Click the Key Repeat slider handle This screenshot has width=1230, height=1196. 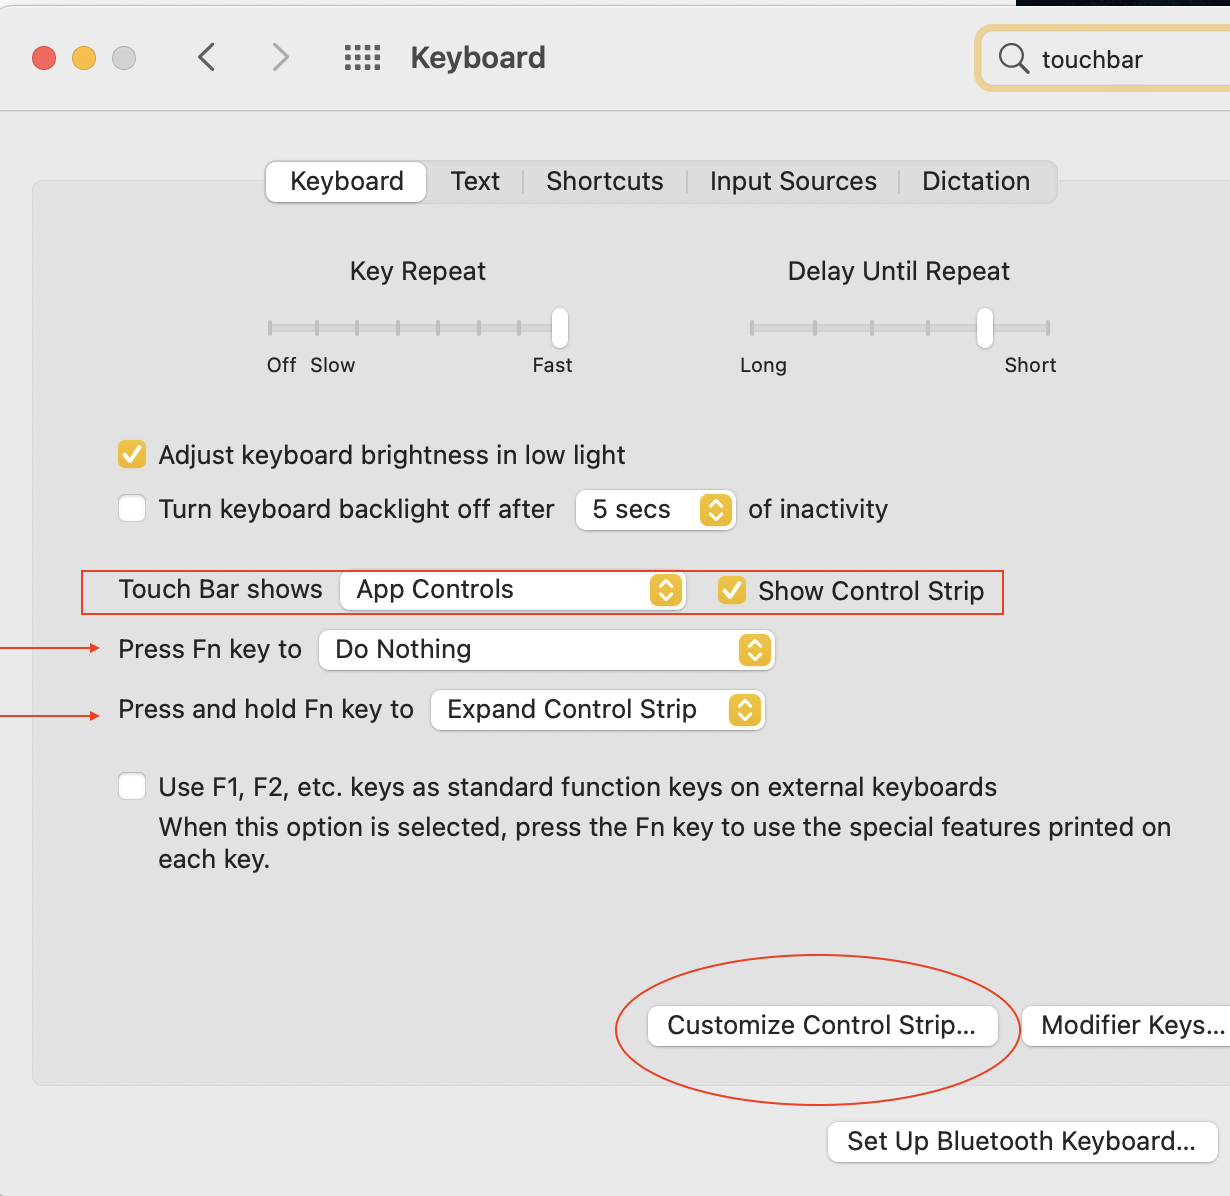coord(560,328)
